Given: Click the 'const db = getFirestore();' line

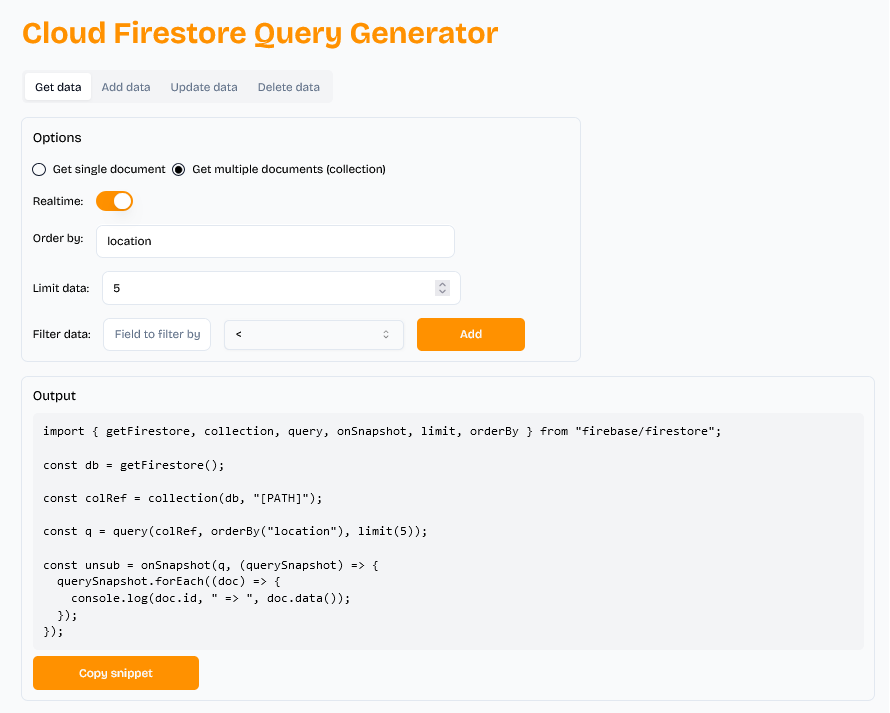Looking at the screenshot, I should click(133, 465).
